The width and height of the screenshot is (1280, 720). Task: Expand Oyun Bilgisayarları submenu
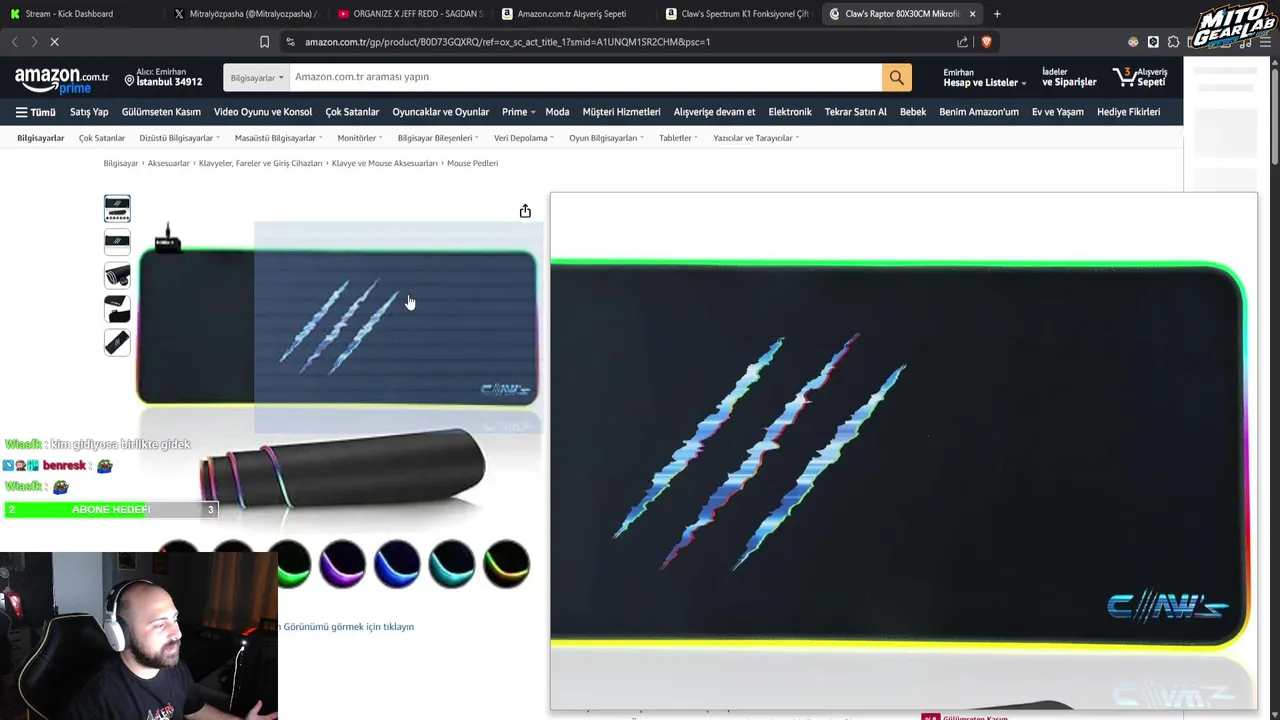[607, 138]
